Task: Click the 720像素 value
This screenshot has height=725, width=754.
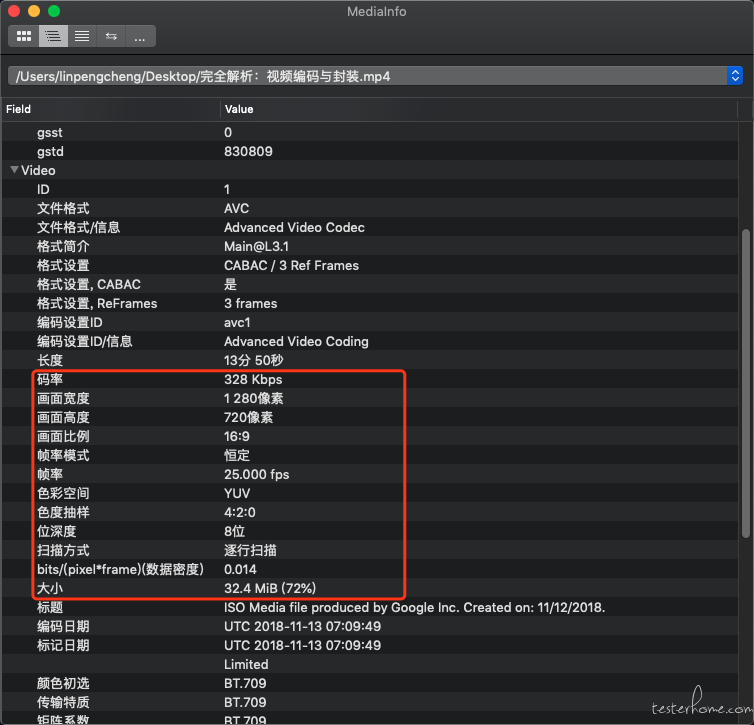Action: tap(248, 417)
